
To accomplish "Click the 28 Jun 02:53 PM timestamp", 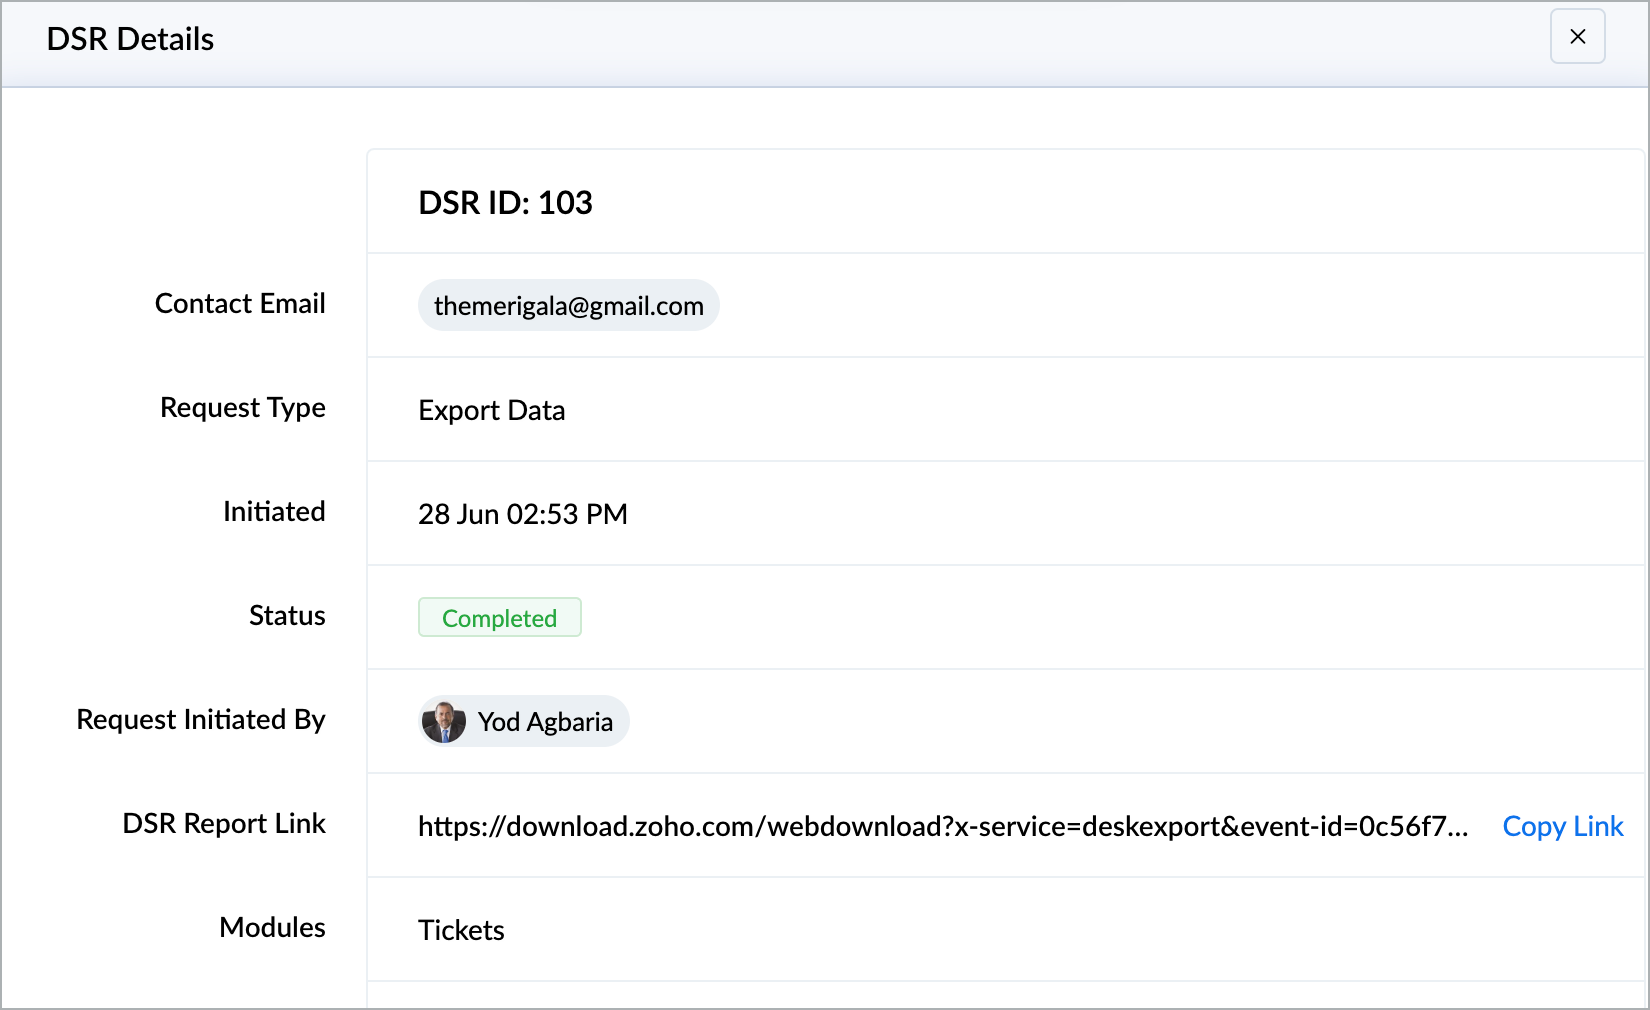I will (522, 514).
